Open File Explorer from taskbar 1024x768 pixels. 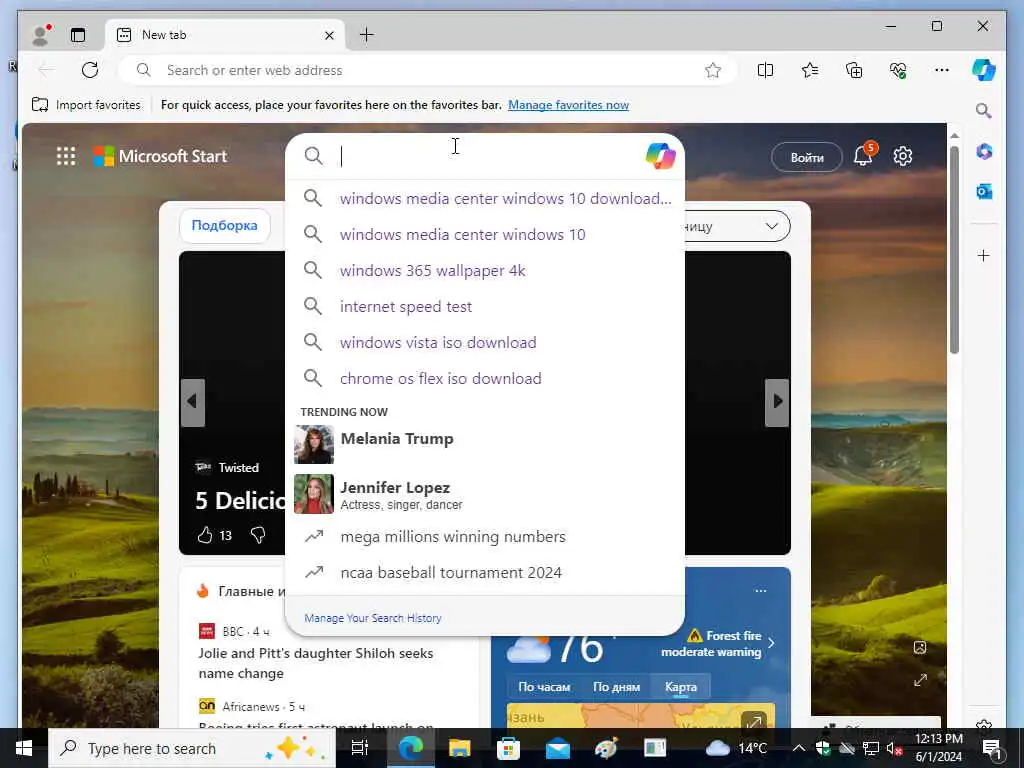point(459,748)
